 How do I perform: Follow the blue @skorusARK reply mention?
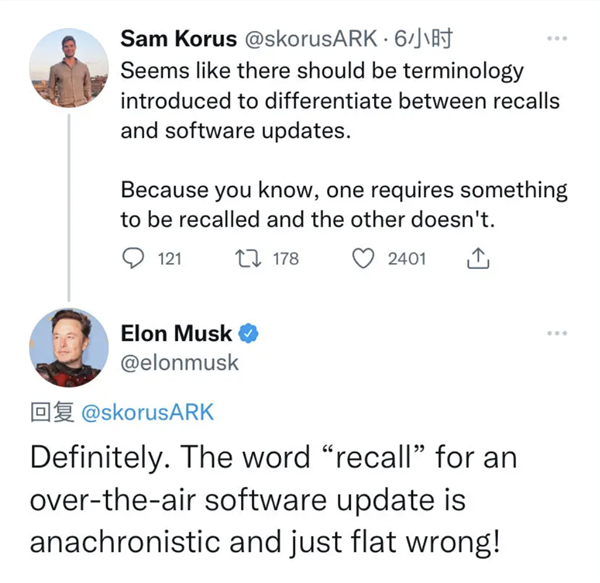pyautogui.click(x=148, y=412)
